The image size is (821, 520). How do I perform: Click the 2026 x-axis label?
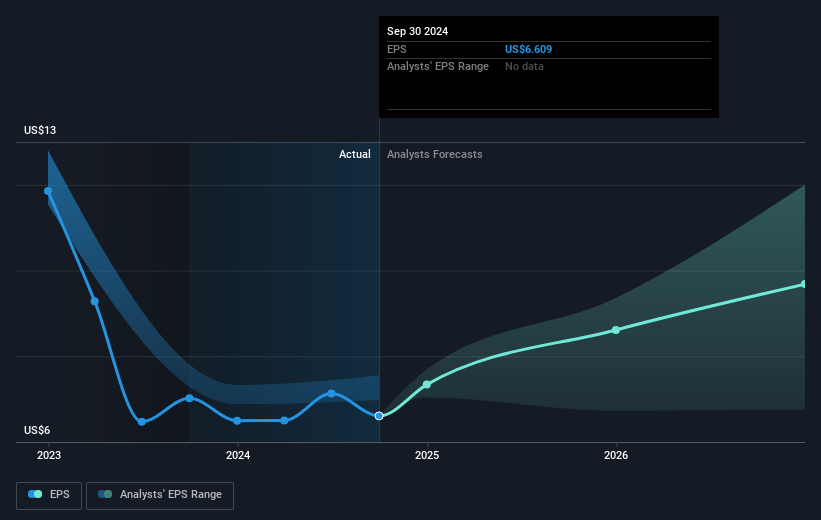click(x=616, y=456)
